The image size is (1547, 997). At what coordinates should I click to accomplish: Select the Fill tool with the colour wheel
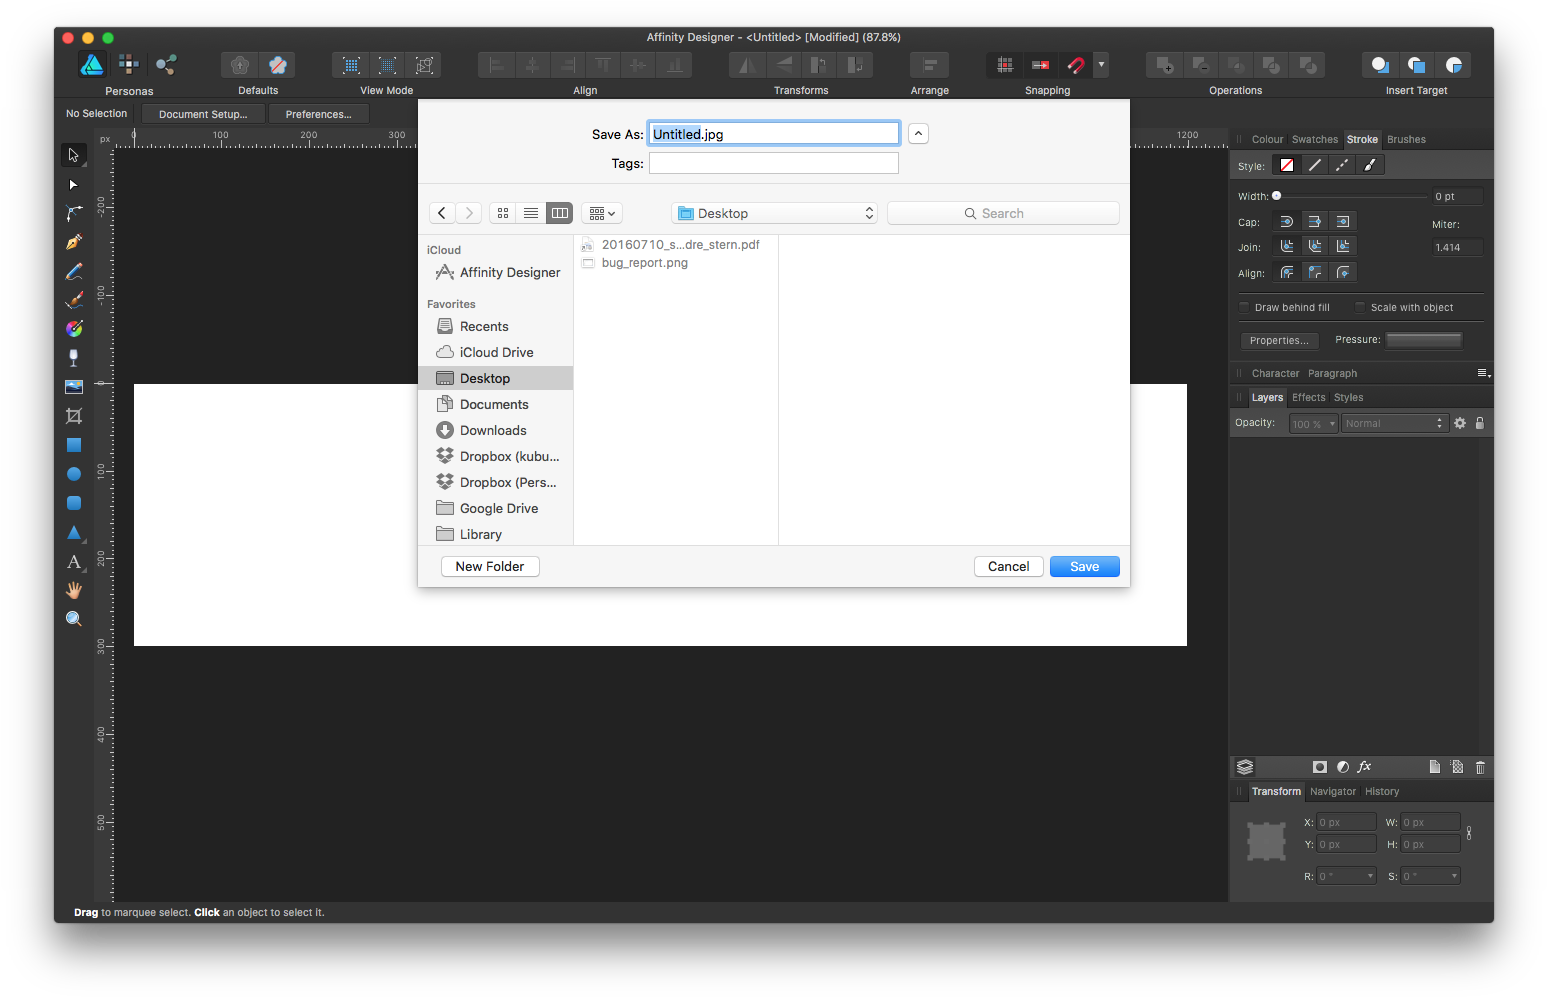click(x=74, y=329)
